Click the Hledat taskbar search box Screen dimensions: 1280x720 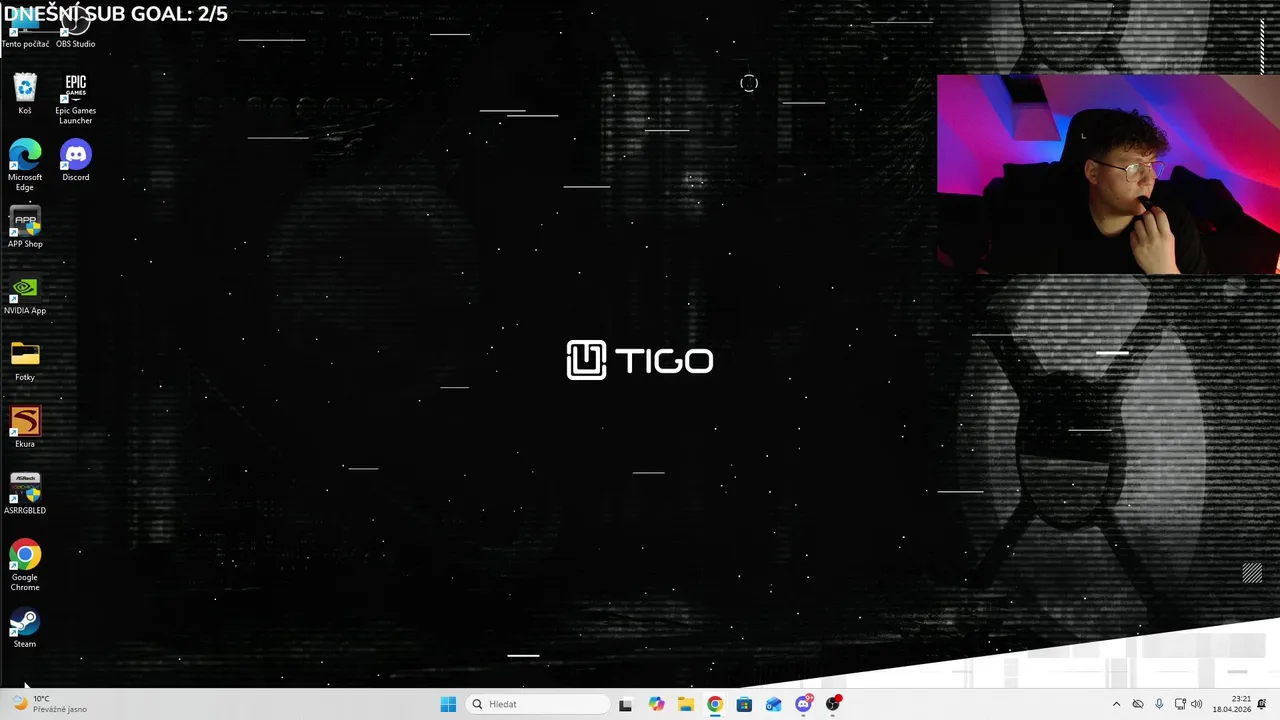538,704
